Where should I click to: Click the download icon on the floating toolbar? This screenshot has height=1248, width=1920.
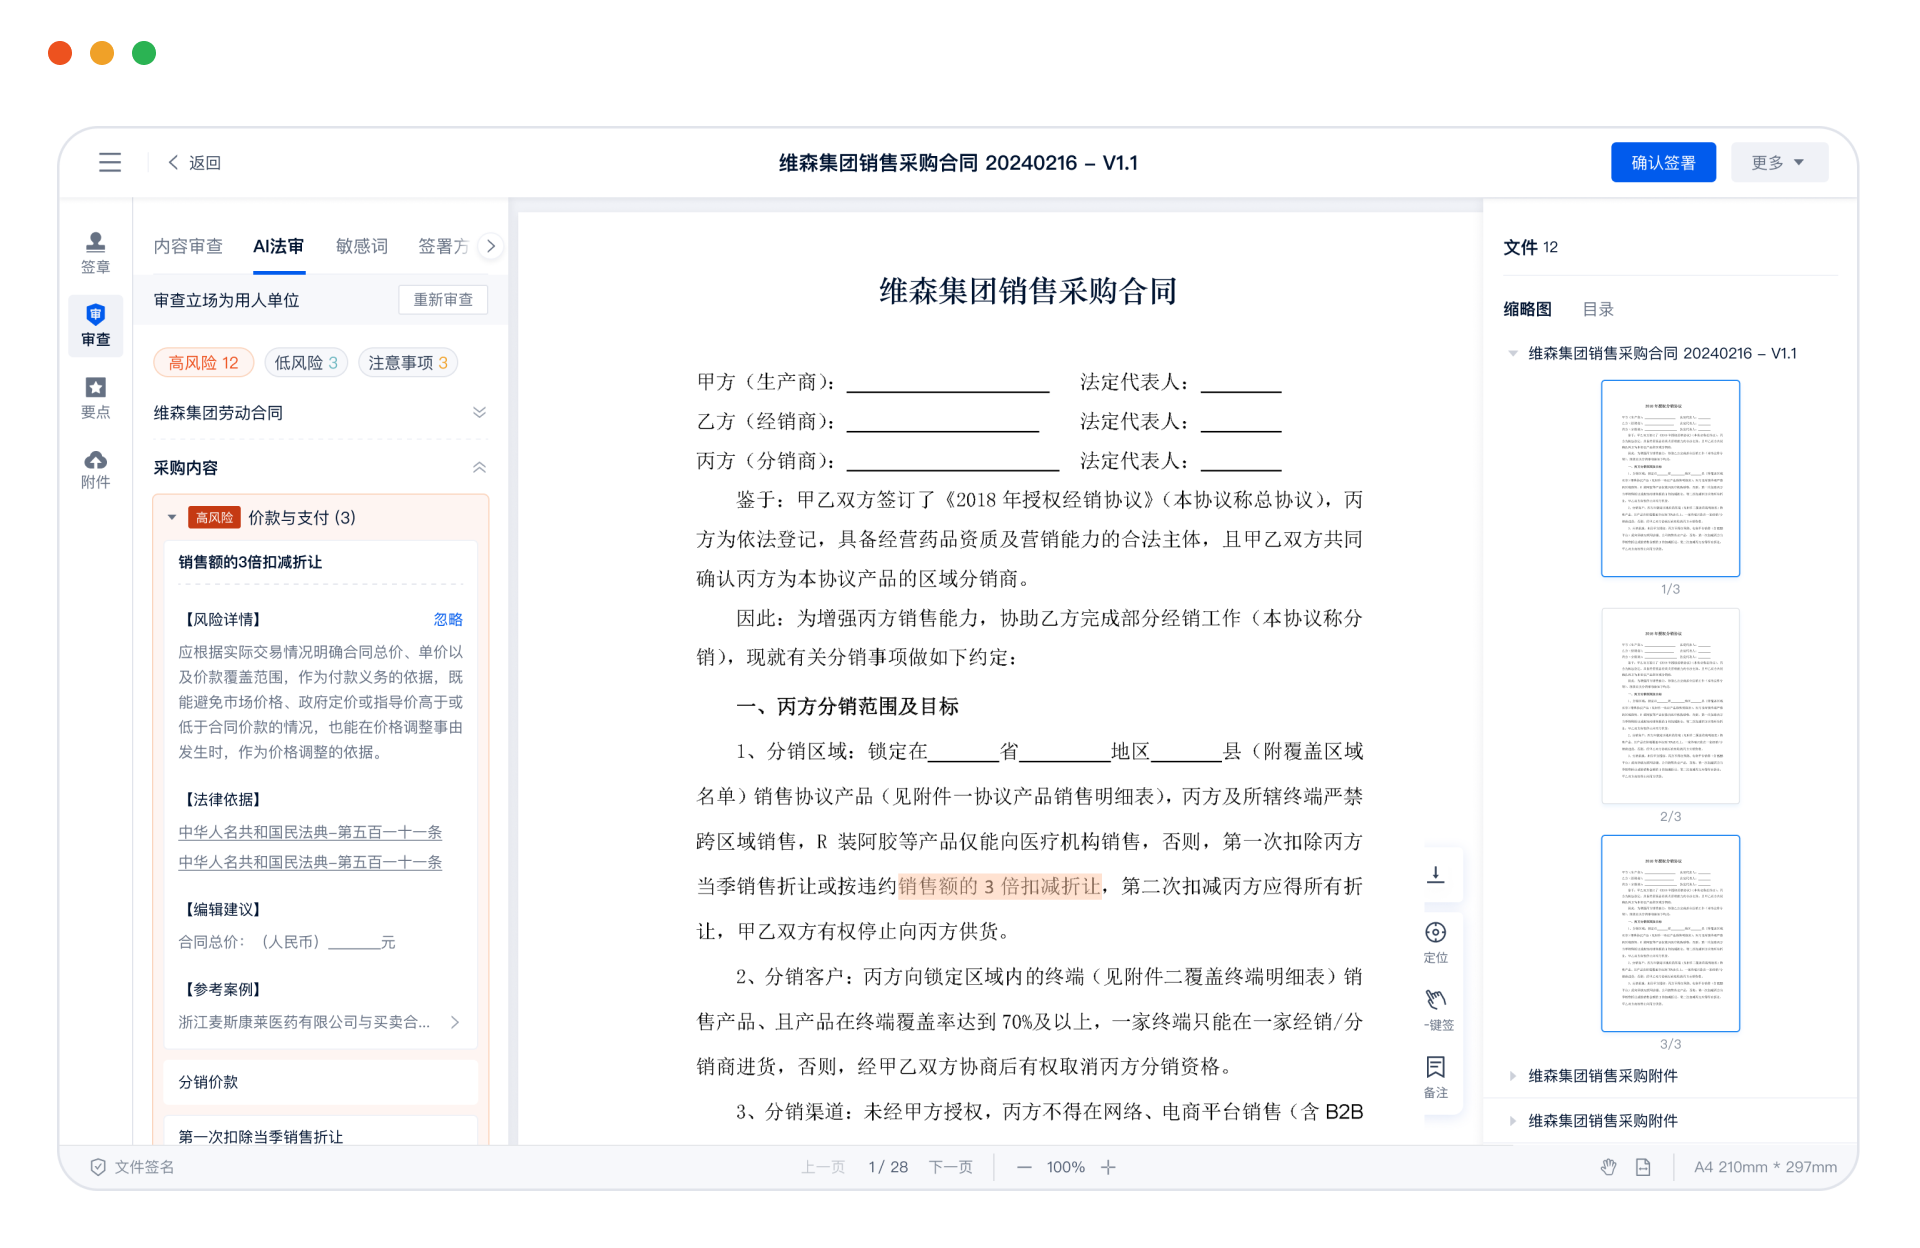click(x=1437, y=874)
